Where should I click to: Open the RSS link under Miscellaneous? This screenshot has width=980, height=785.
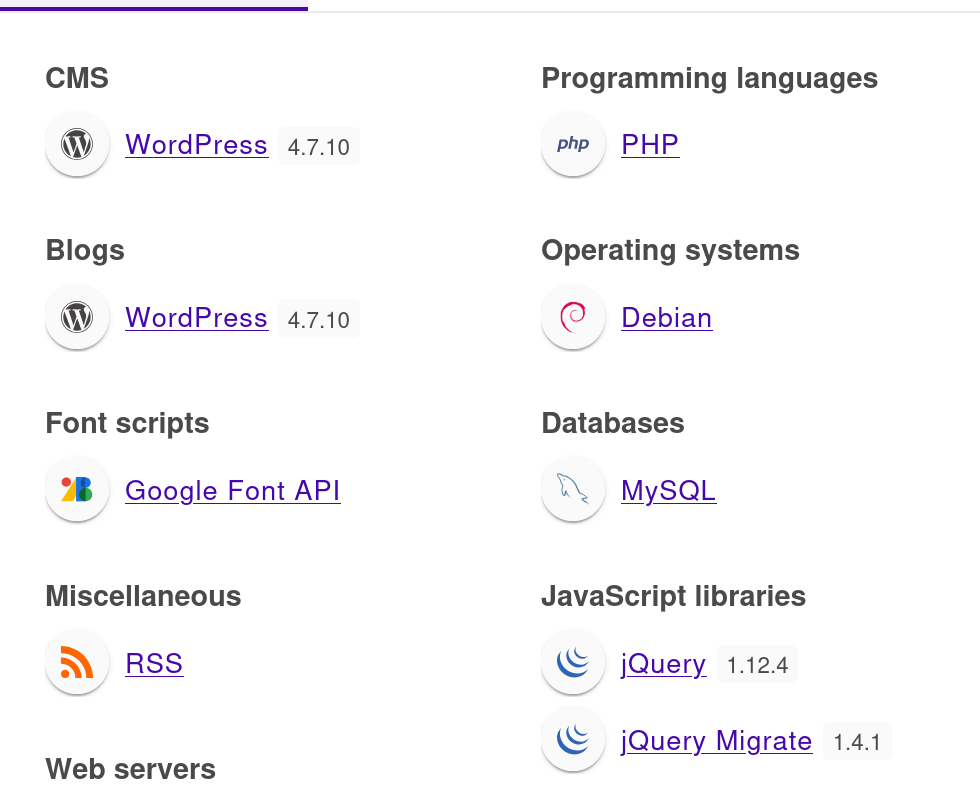coord(154,664)
